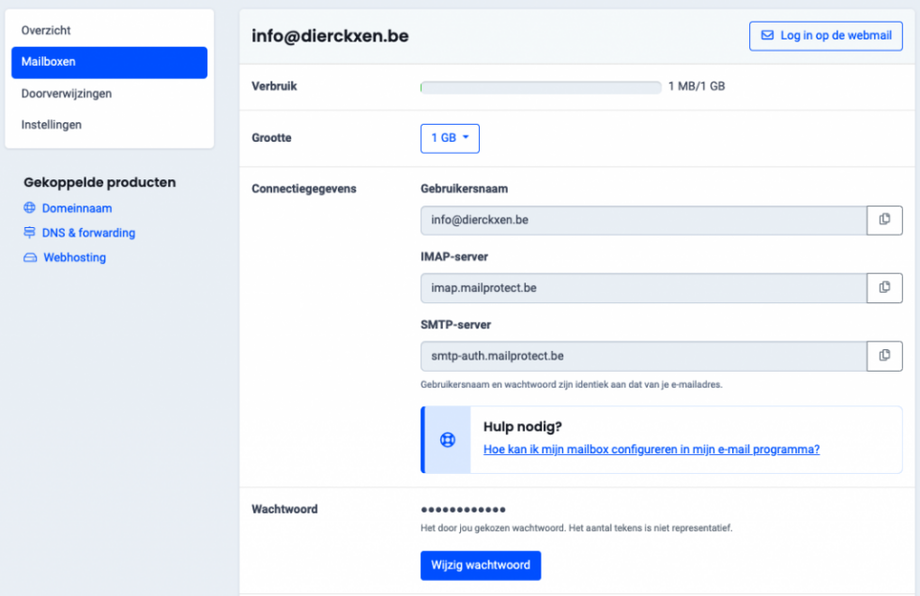The width and height of the screenshot is (920, 596).
Task: Open the mailbox configuration help link
Action: pos(651,449)
